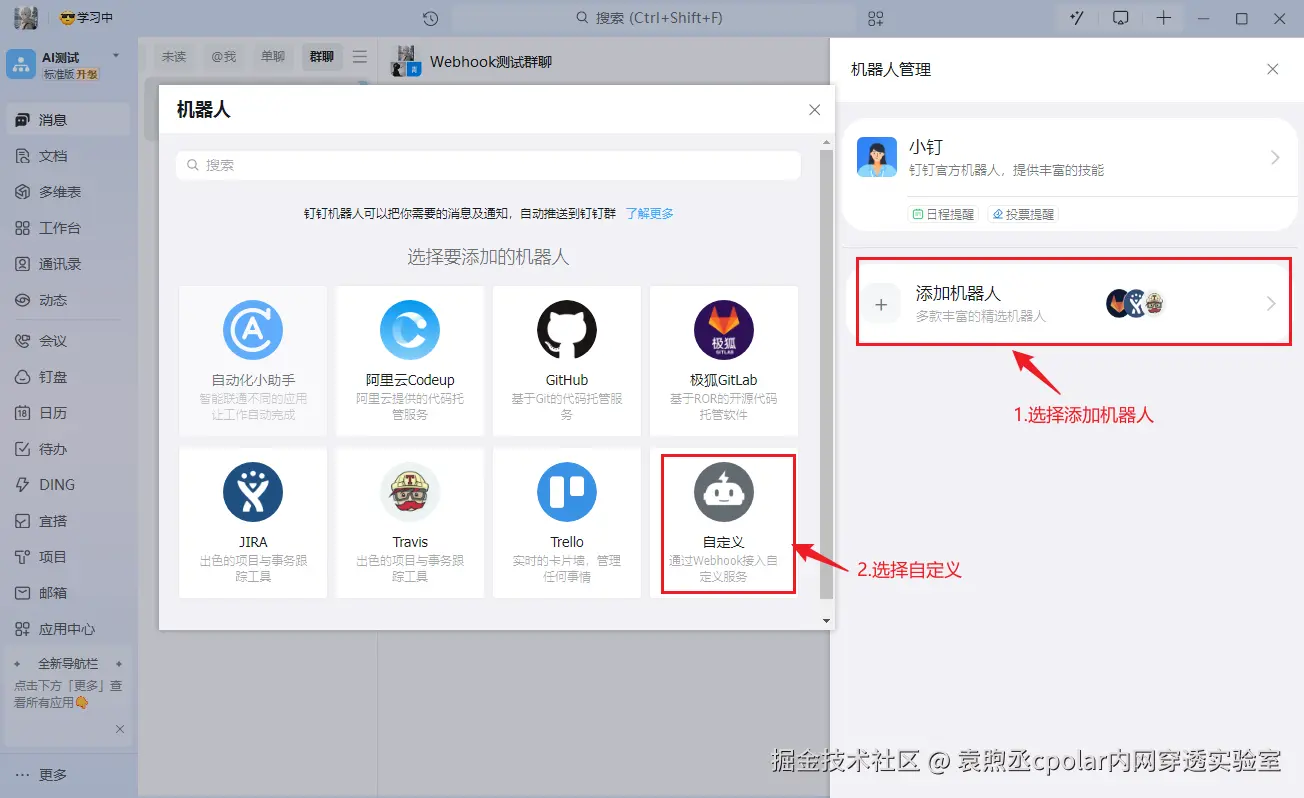Click 添加机器人 in robot management panel
Screen dimensions: 1304x798
pyautogui.click(x=1073, y=303)
